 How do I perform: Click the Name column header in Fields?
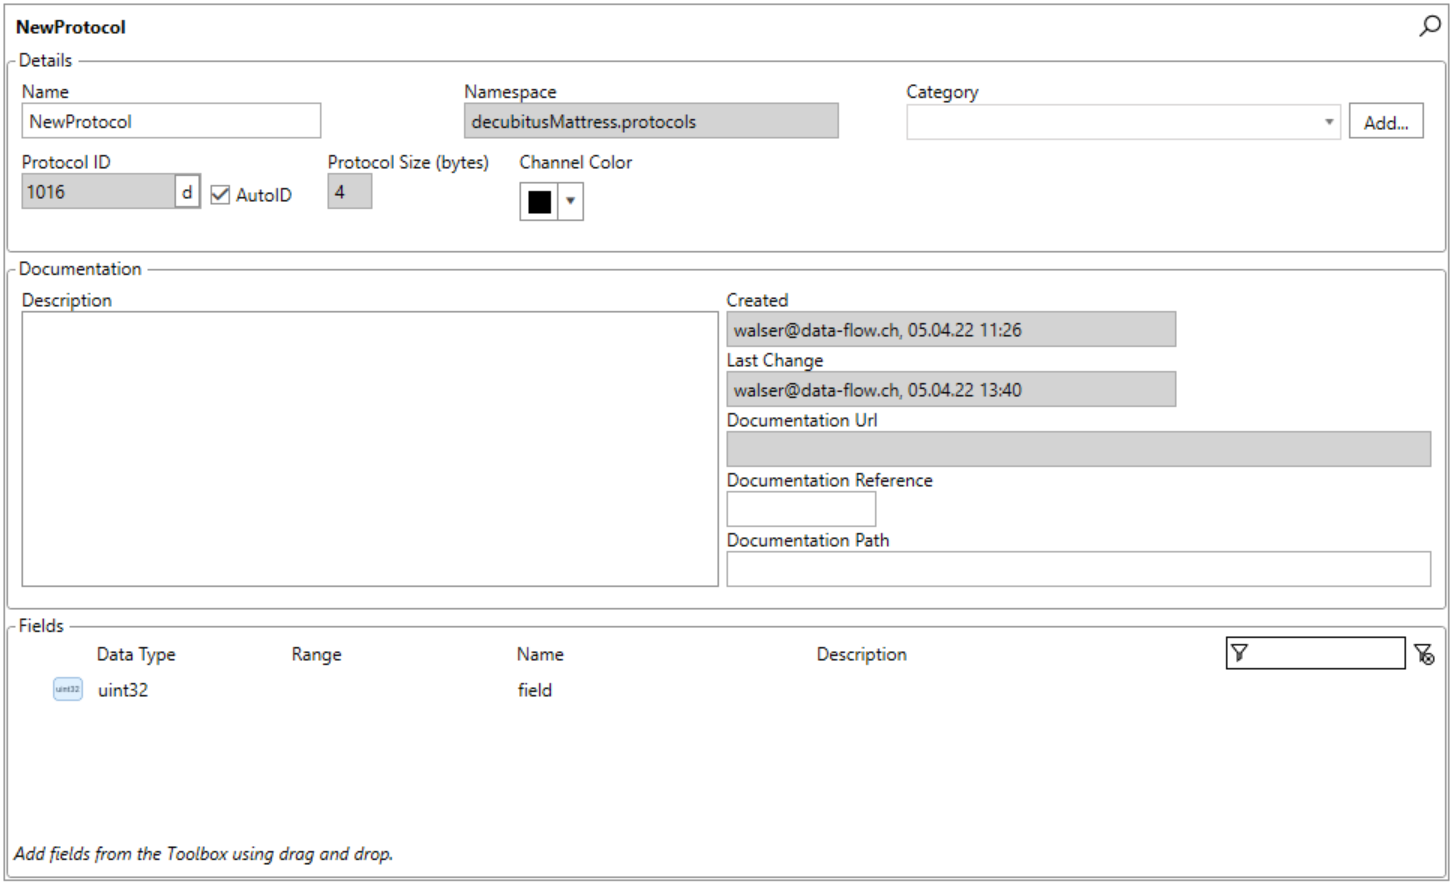tap(540, 654)
